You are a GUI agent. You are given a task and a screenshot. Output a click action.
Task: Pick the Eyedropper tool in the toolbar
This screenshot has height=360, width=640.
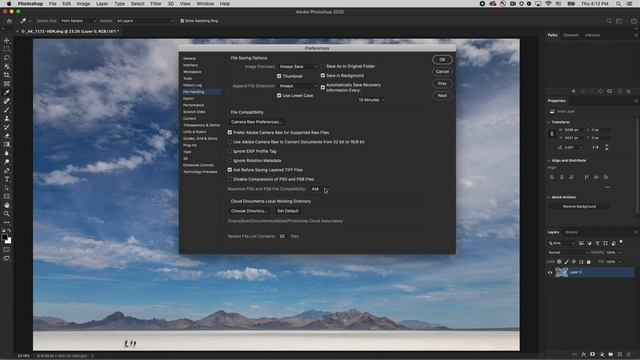pyautogui.click(x=7, y=92)
